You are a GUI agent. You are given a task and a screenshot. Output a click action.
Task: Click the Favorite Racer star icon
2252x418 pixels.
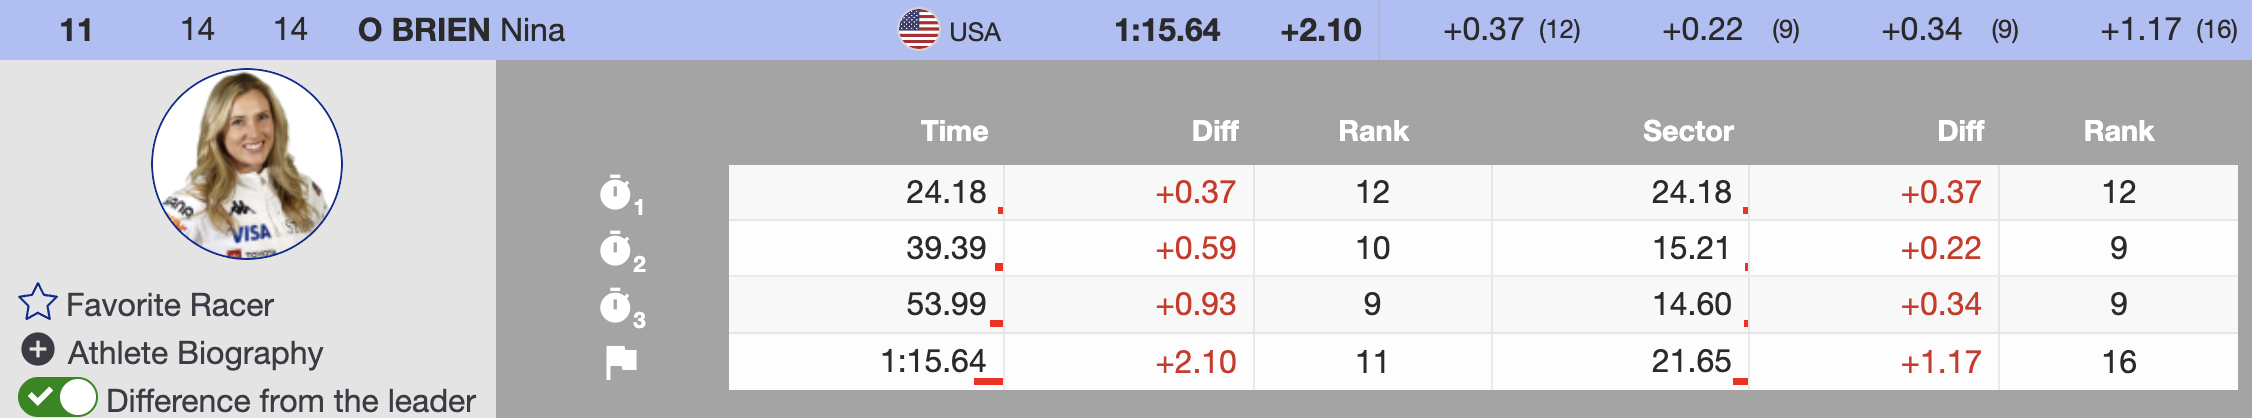coord(38,302)
